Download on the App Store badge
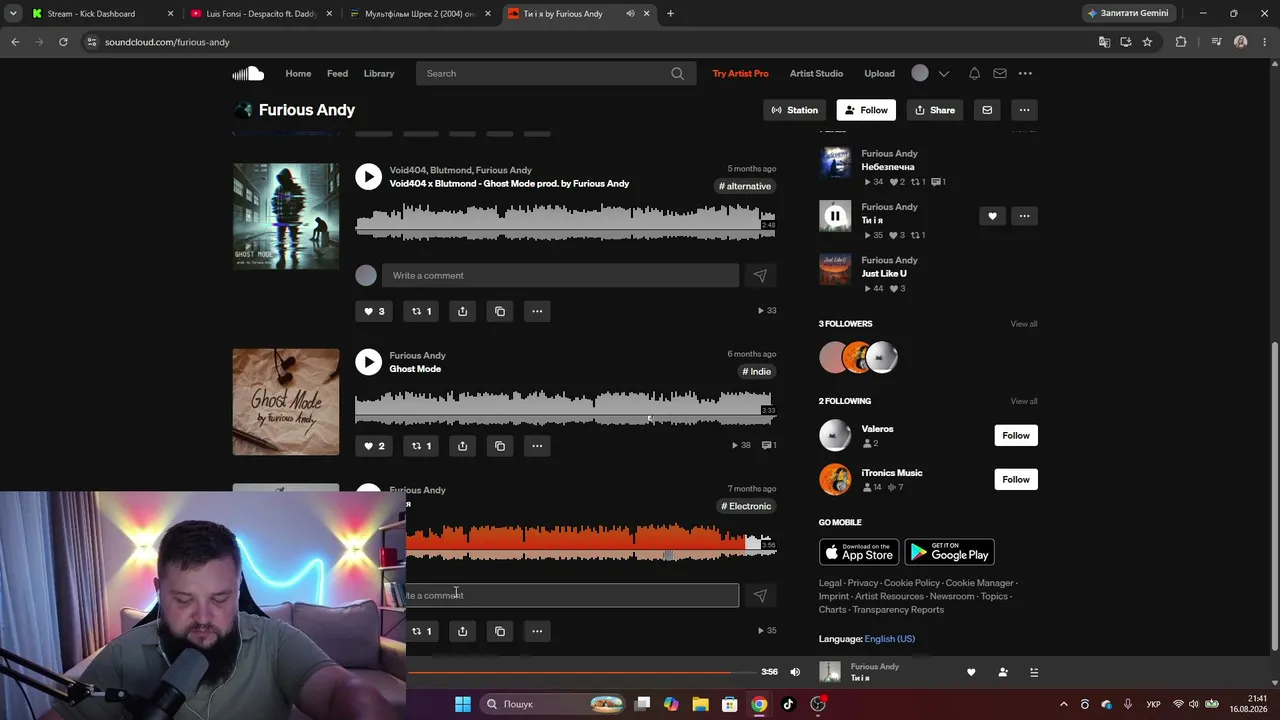Screen dimensions: 1280x720 (859, 552)
